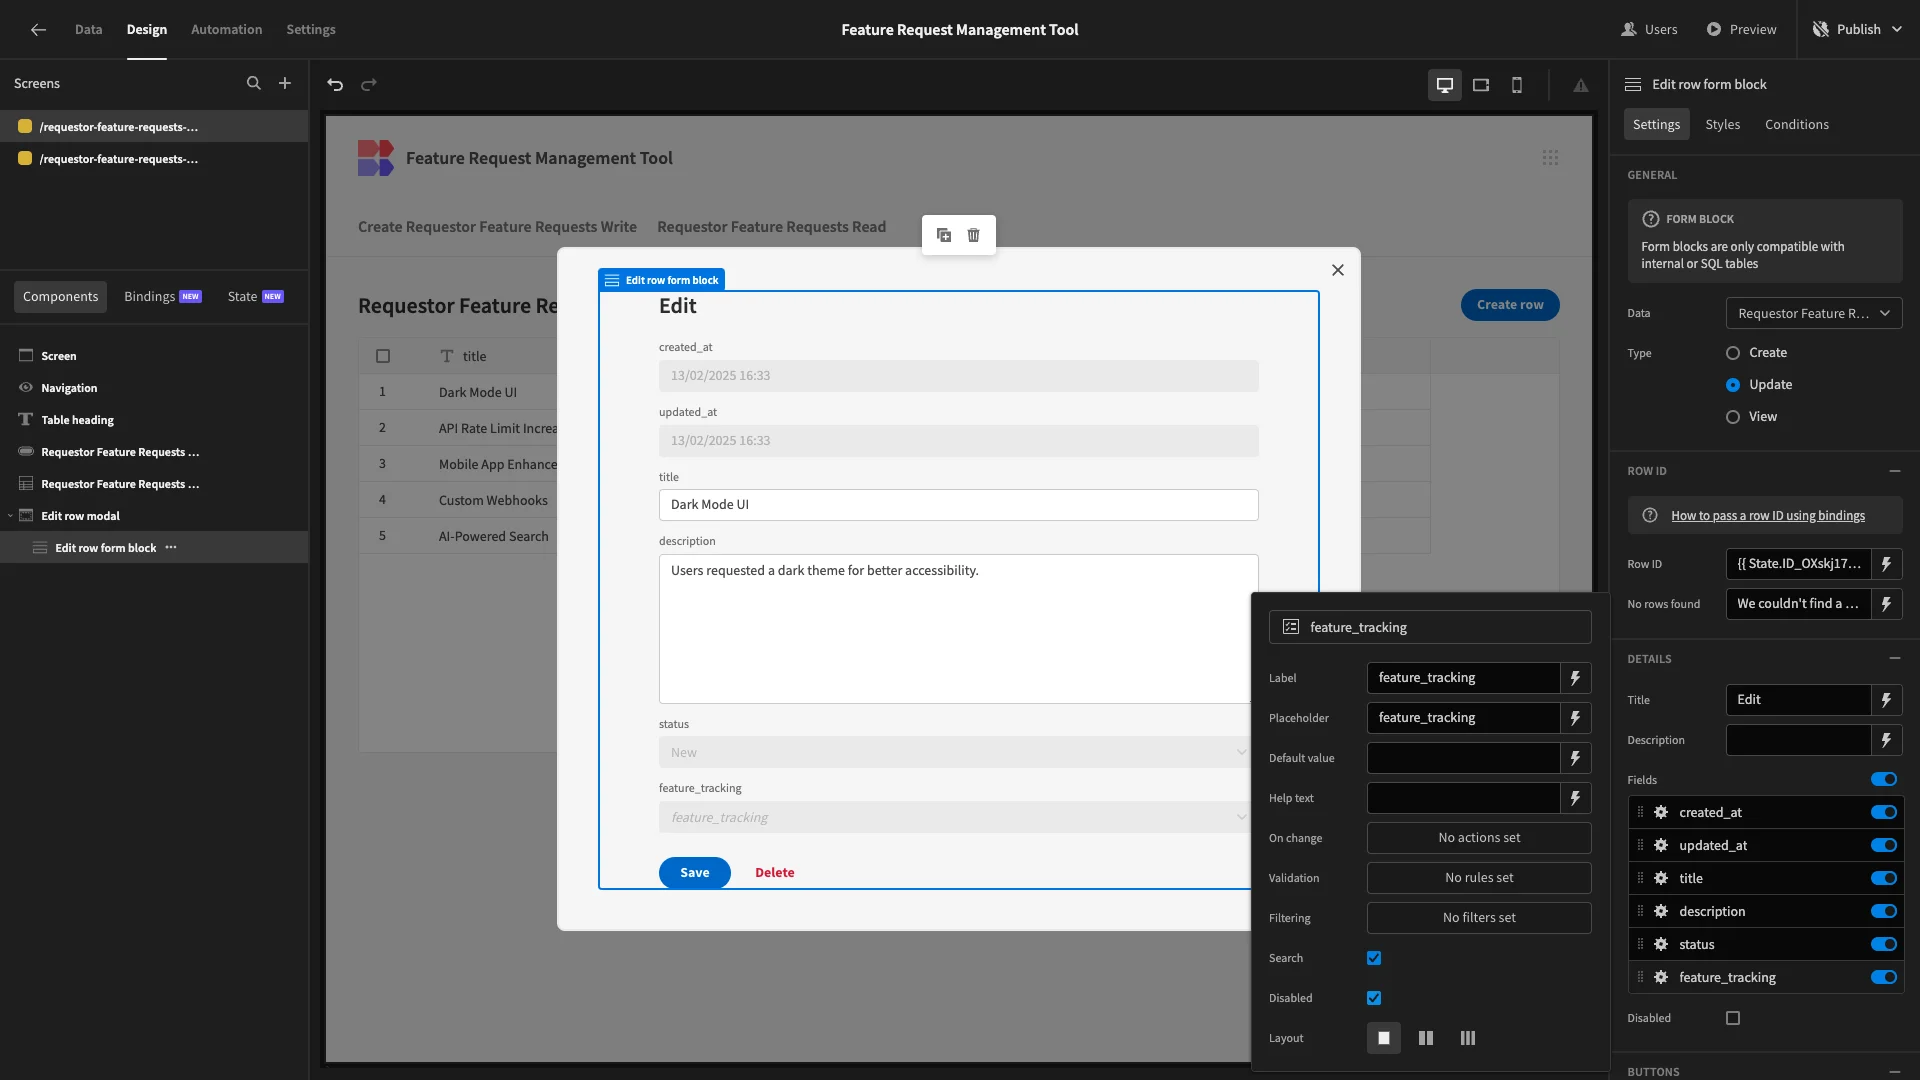This screenshot has width=1920, height=1080.
Task: Open bindings for Description field
Action: click(x=1887, y=740)
